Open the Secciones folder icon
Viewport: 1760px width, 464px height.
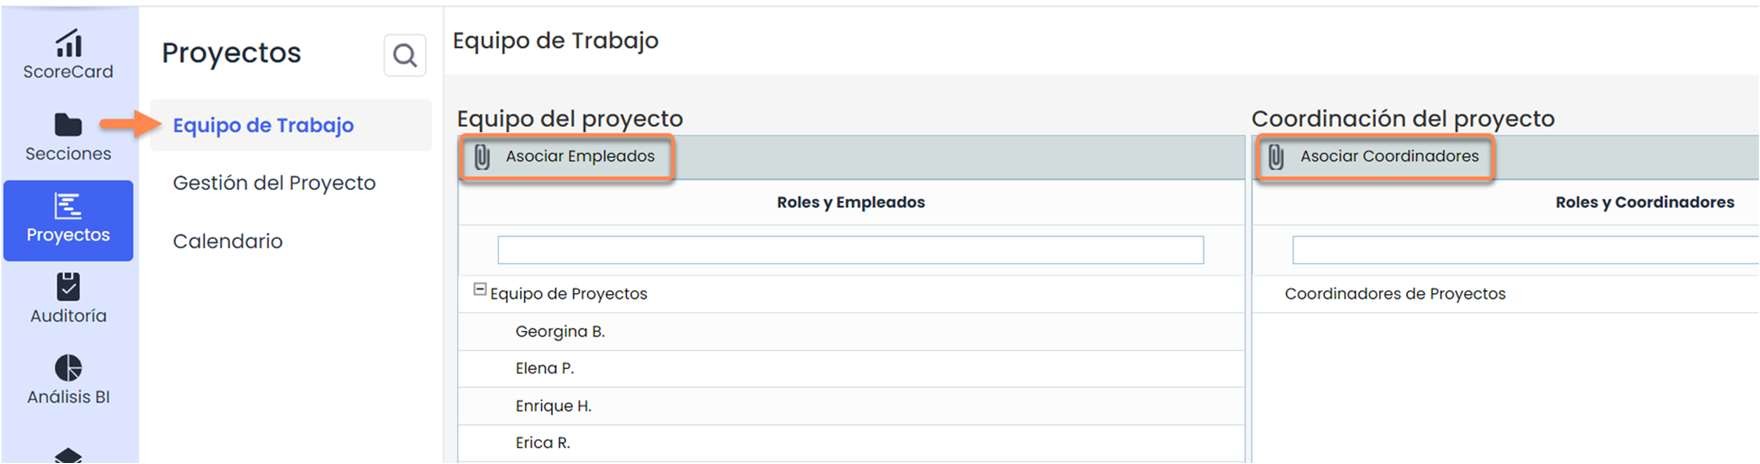68,125
